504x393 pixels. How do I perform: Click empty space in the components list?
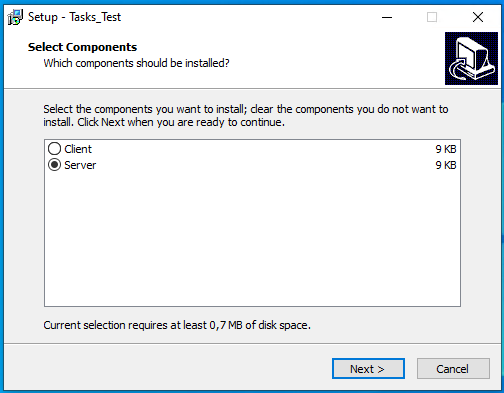tap(252, 238)
